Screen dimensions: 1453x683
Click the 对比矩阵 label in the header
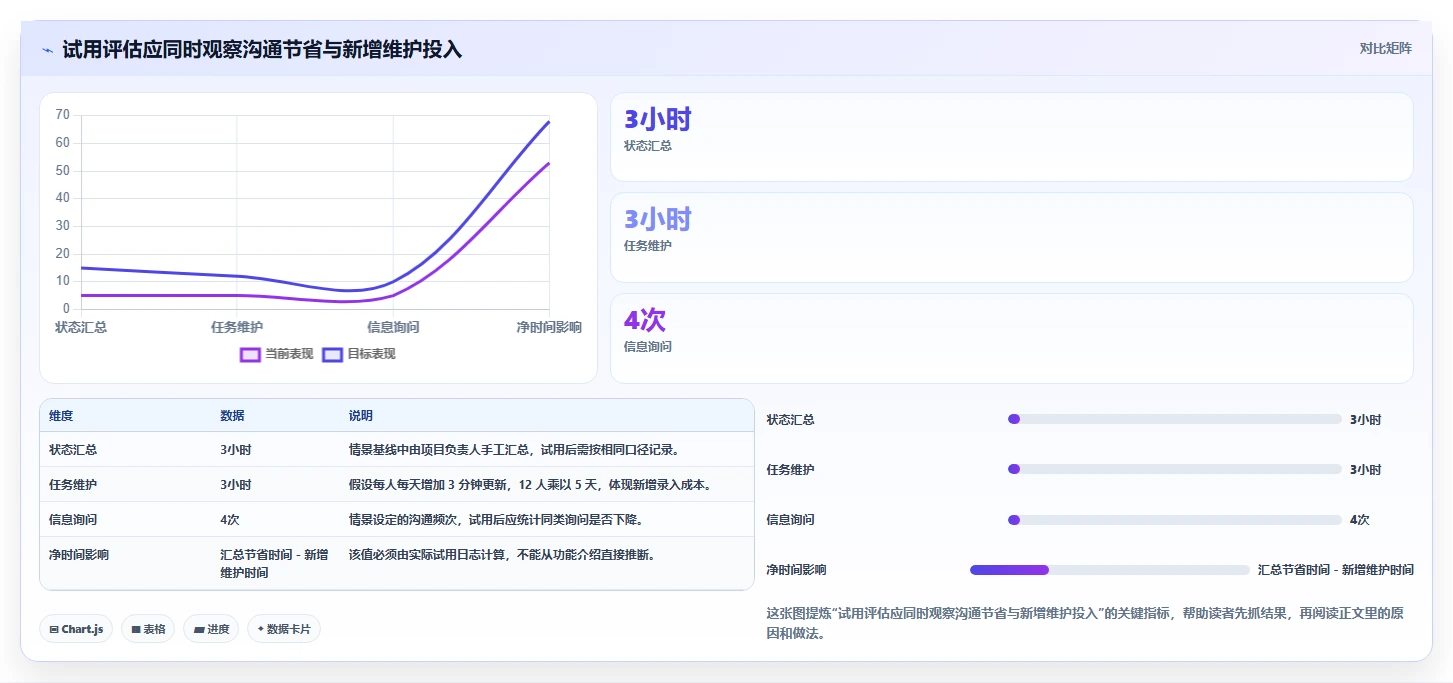(1386, 49)
